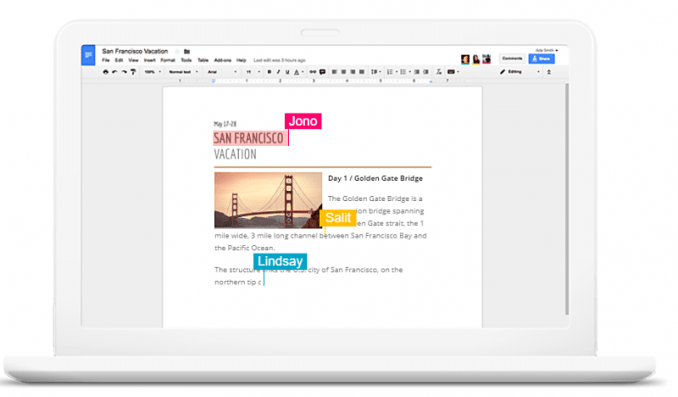Click the second collaborator avatar

pyautogui.click(x=476, y=59)
